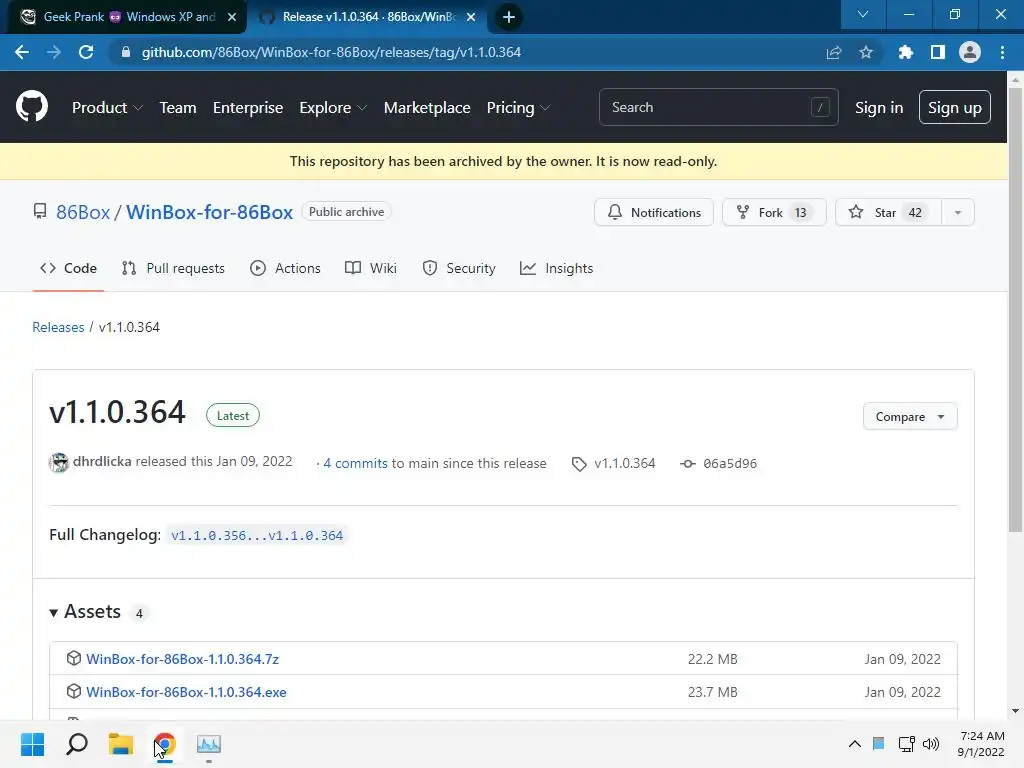Screen dimensions: 1024x768
Task: Click the Fork button
Action: click(x=774, y=212)
